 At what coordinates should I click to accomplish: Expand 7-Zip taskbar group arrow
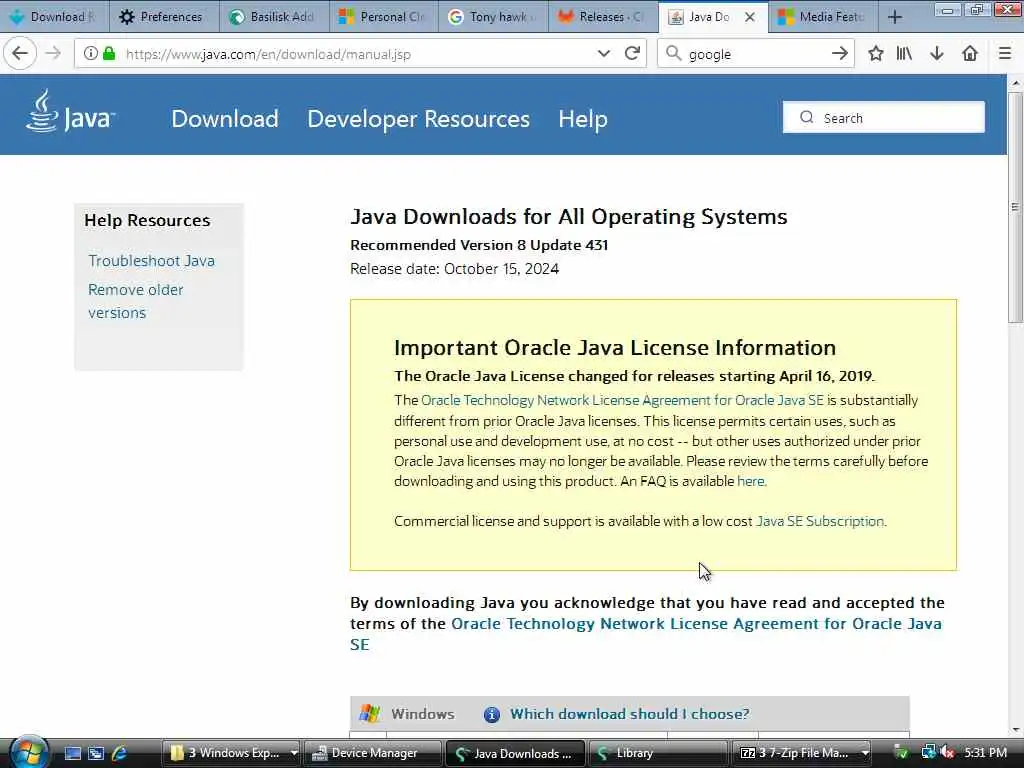865,754
